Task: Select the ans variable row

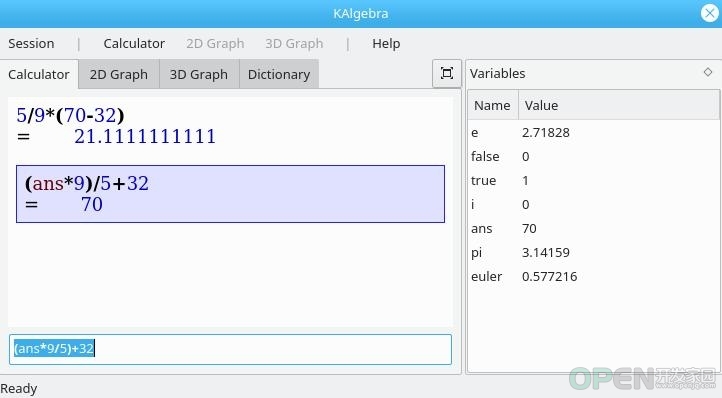Action: click(593, 228)
